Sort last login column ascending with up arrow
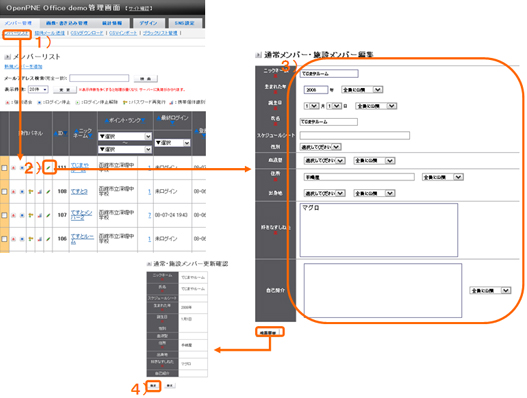The width and height of the screenshot is (527, 398). pos(158,118)
